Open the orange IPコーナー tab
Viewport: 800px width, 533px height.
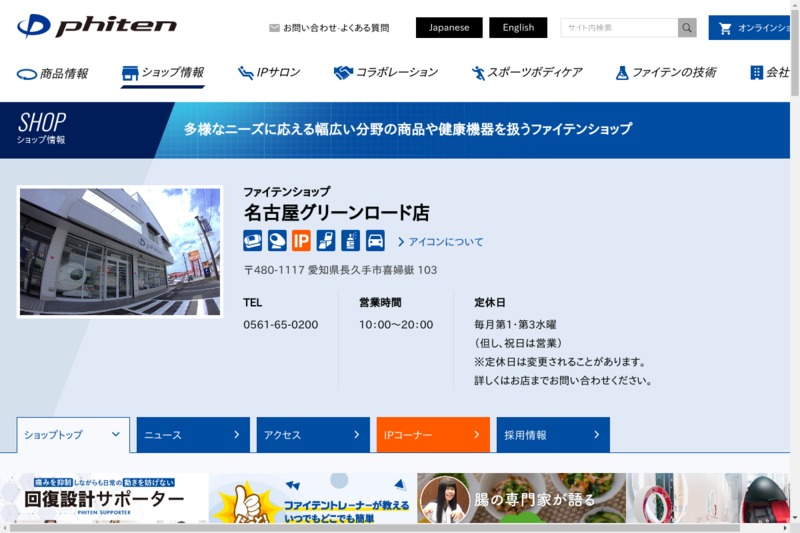433,435
